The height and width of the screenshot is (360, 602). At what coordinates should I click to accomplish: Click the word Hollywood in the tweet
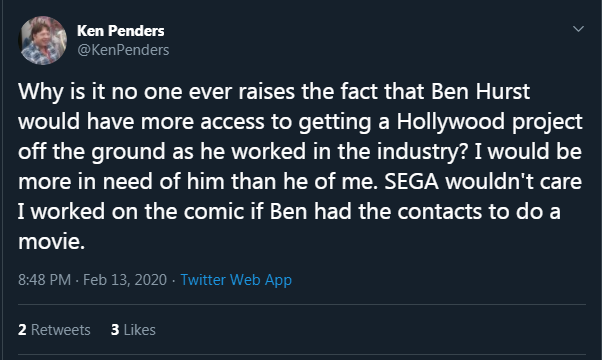tap(451, 122)
